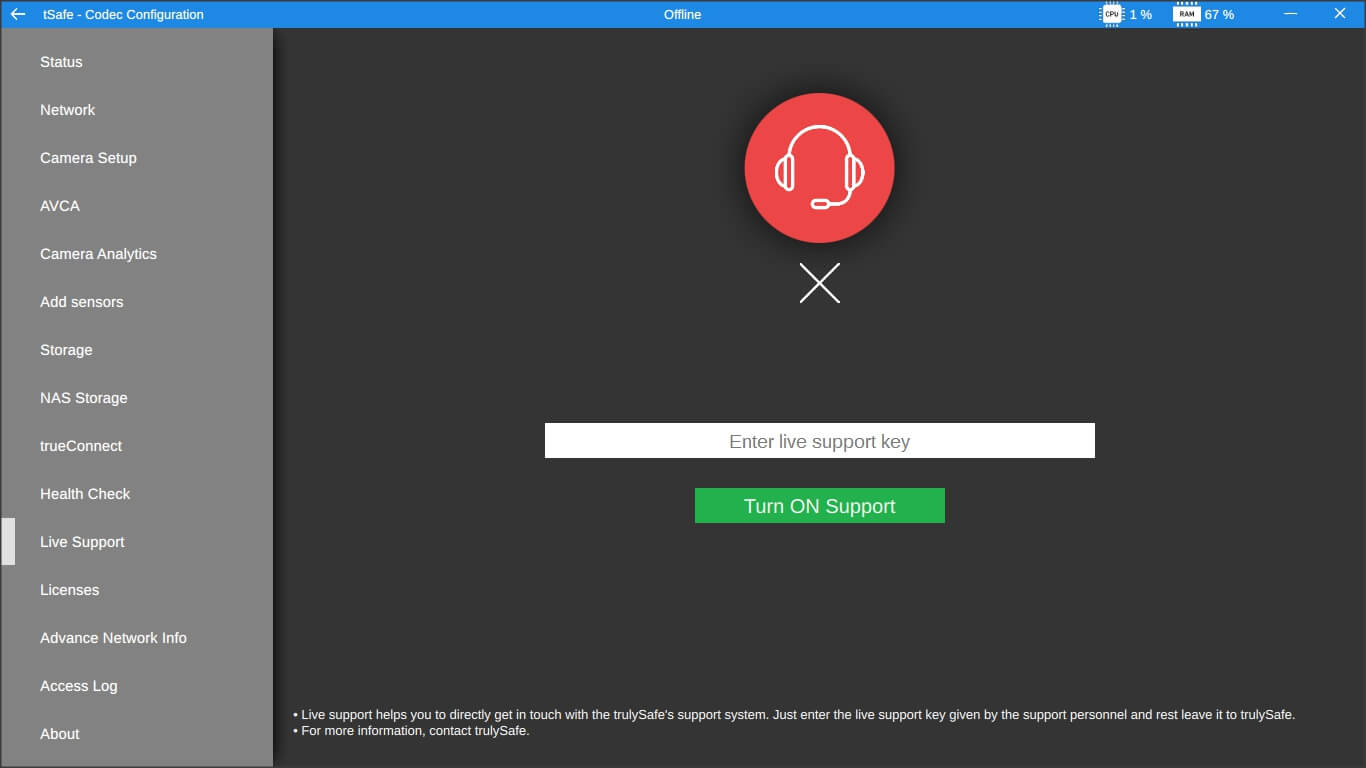This screenshot has height=768, width=1366.
Task: Open the NAS Storage settings
Action: tap(84, 398)
